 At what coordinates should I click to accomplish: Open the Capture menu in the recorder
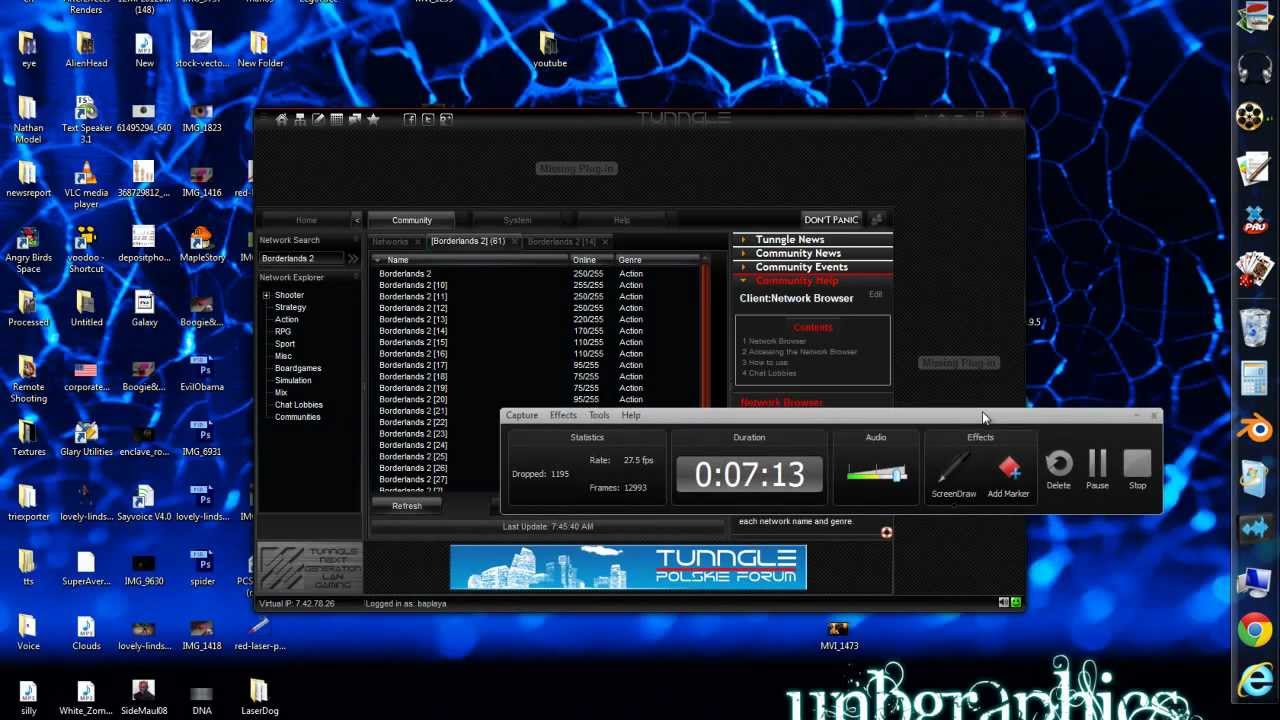click(x=521, y=415)
